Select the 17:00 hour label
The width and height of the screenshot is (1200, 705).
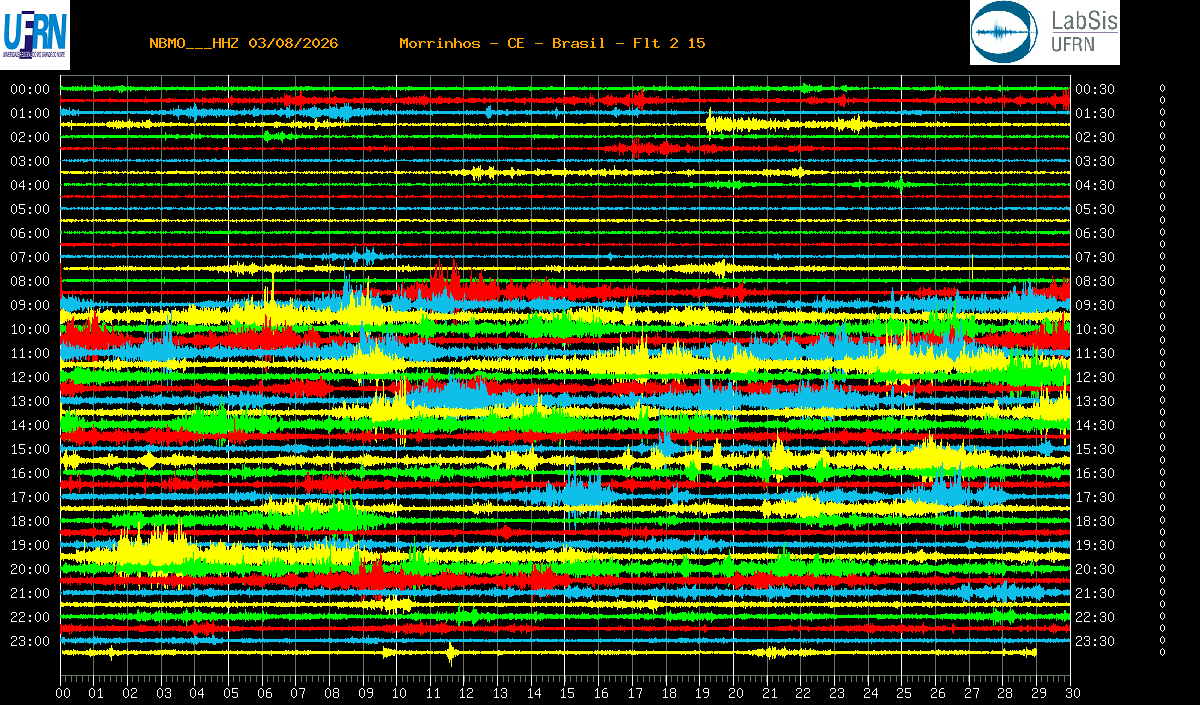(30, 497)
